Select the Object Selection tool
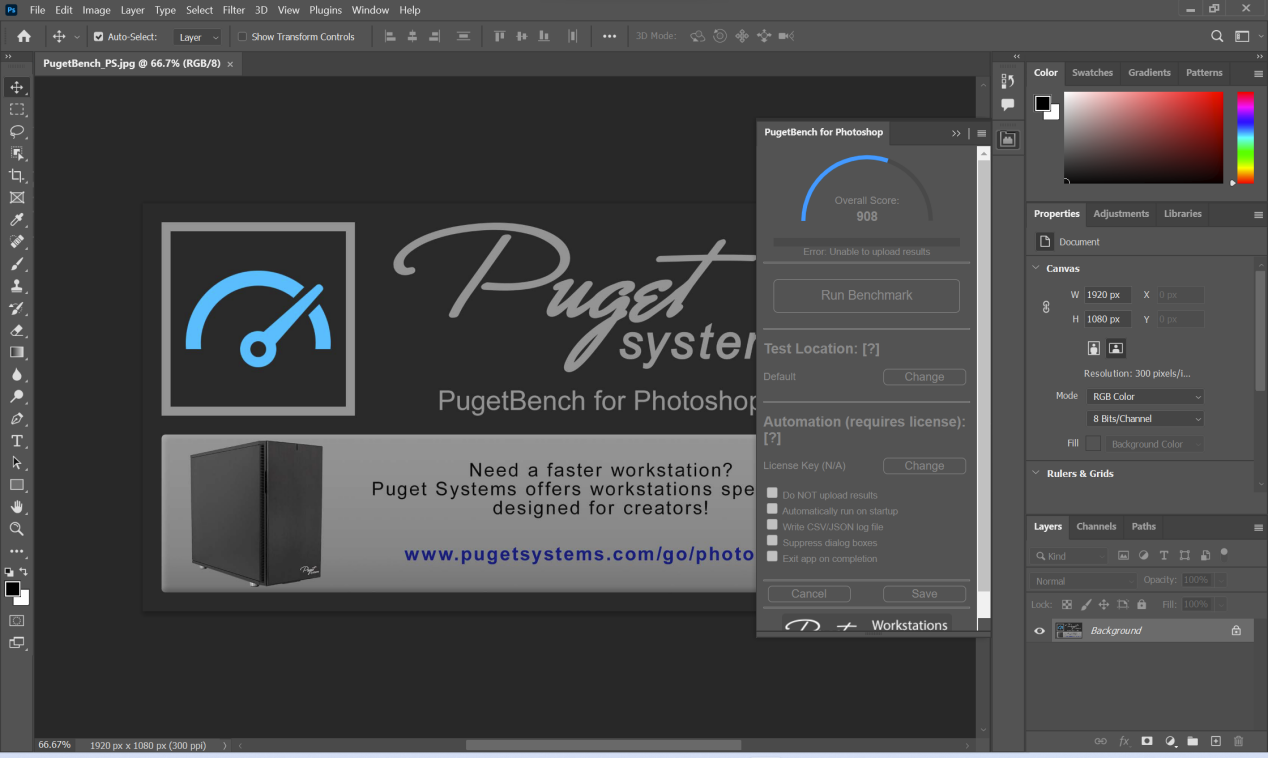Screen dimensions: 1268x758 tap(17, 154)
